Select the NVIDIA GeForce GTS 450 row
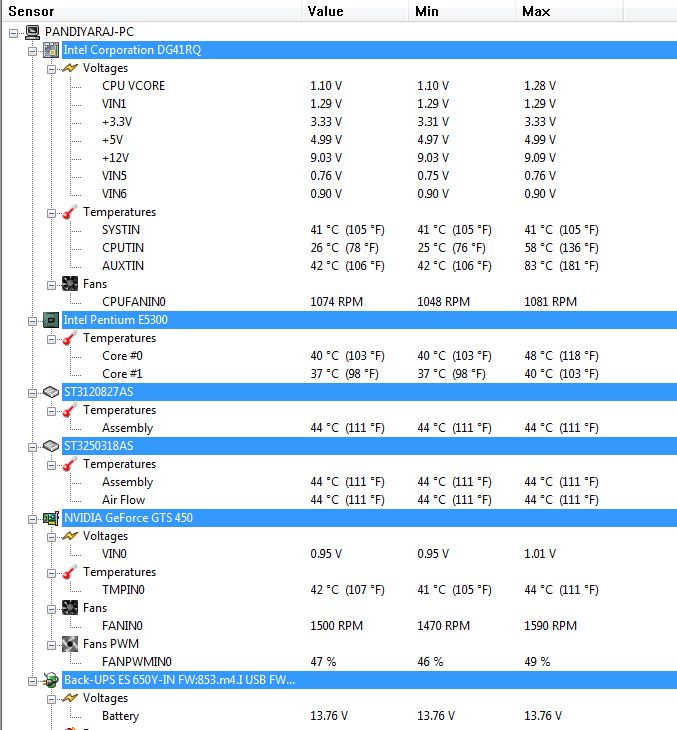The height and width of the screenshot is (730, 677). (x=369, y=518)
